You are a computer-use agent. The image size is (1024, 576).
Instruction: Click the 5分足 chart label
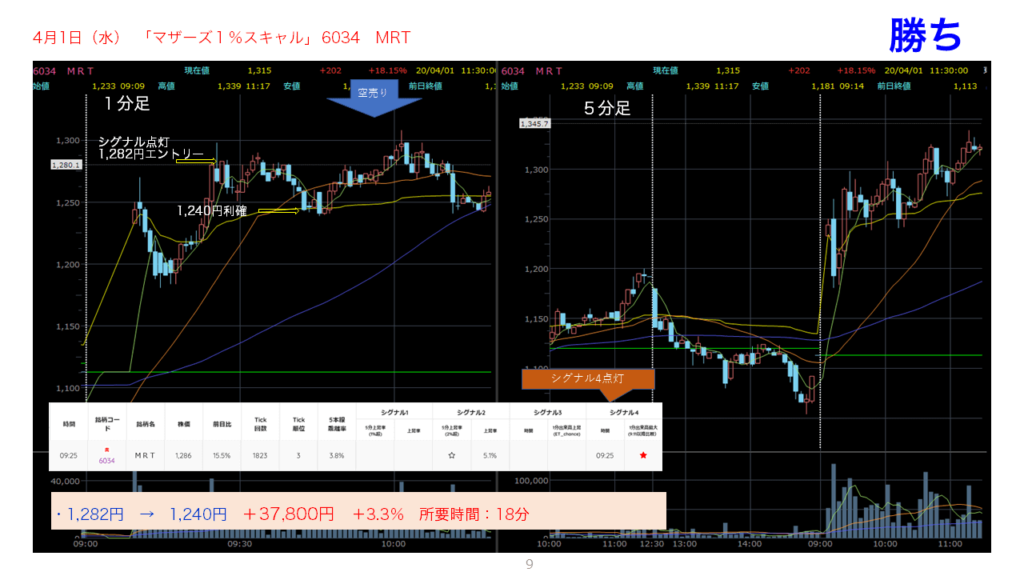(x=607, y=108)
